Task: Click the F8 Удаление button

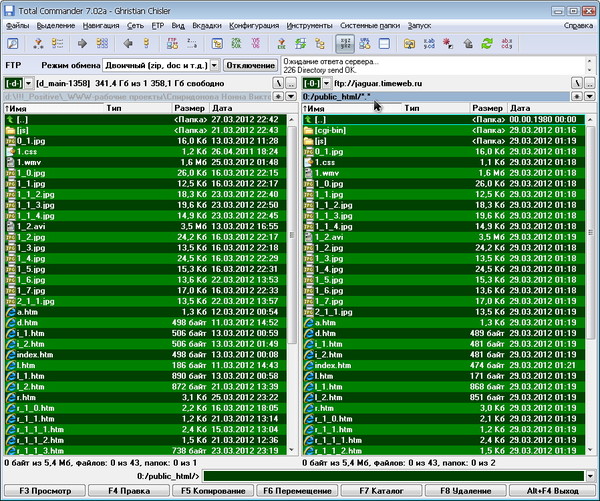Action: [x=466, y=491]
